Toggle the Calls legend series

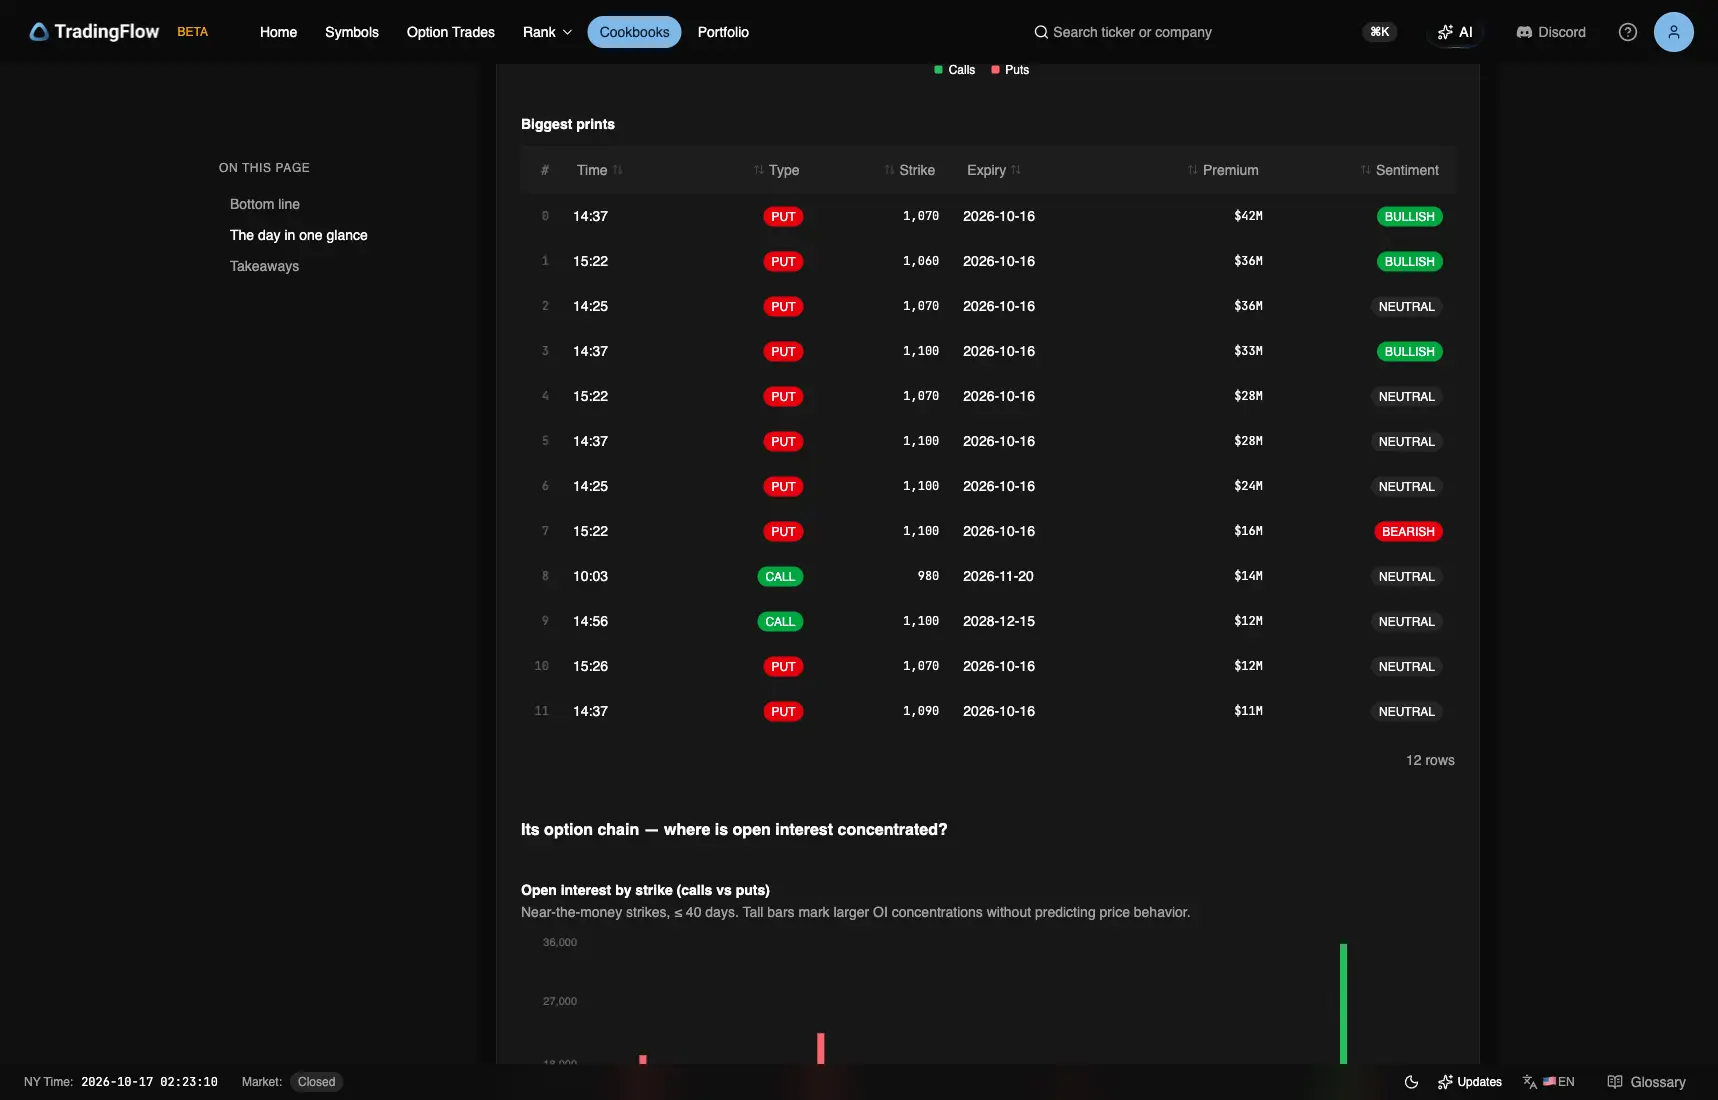(x=954, y=70)
